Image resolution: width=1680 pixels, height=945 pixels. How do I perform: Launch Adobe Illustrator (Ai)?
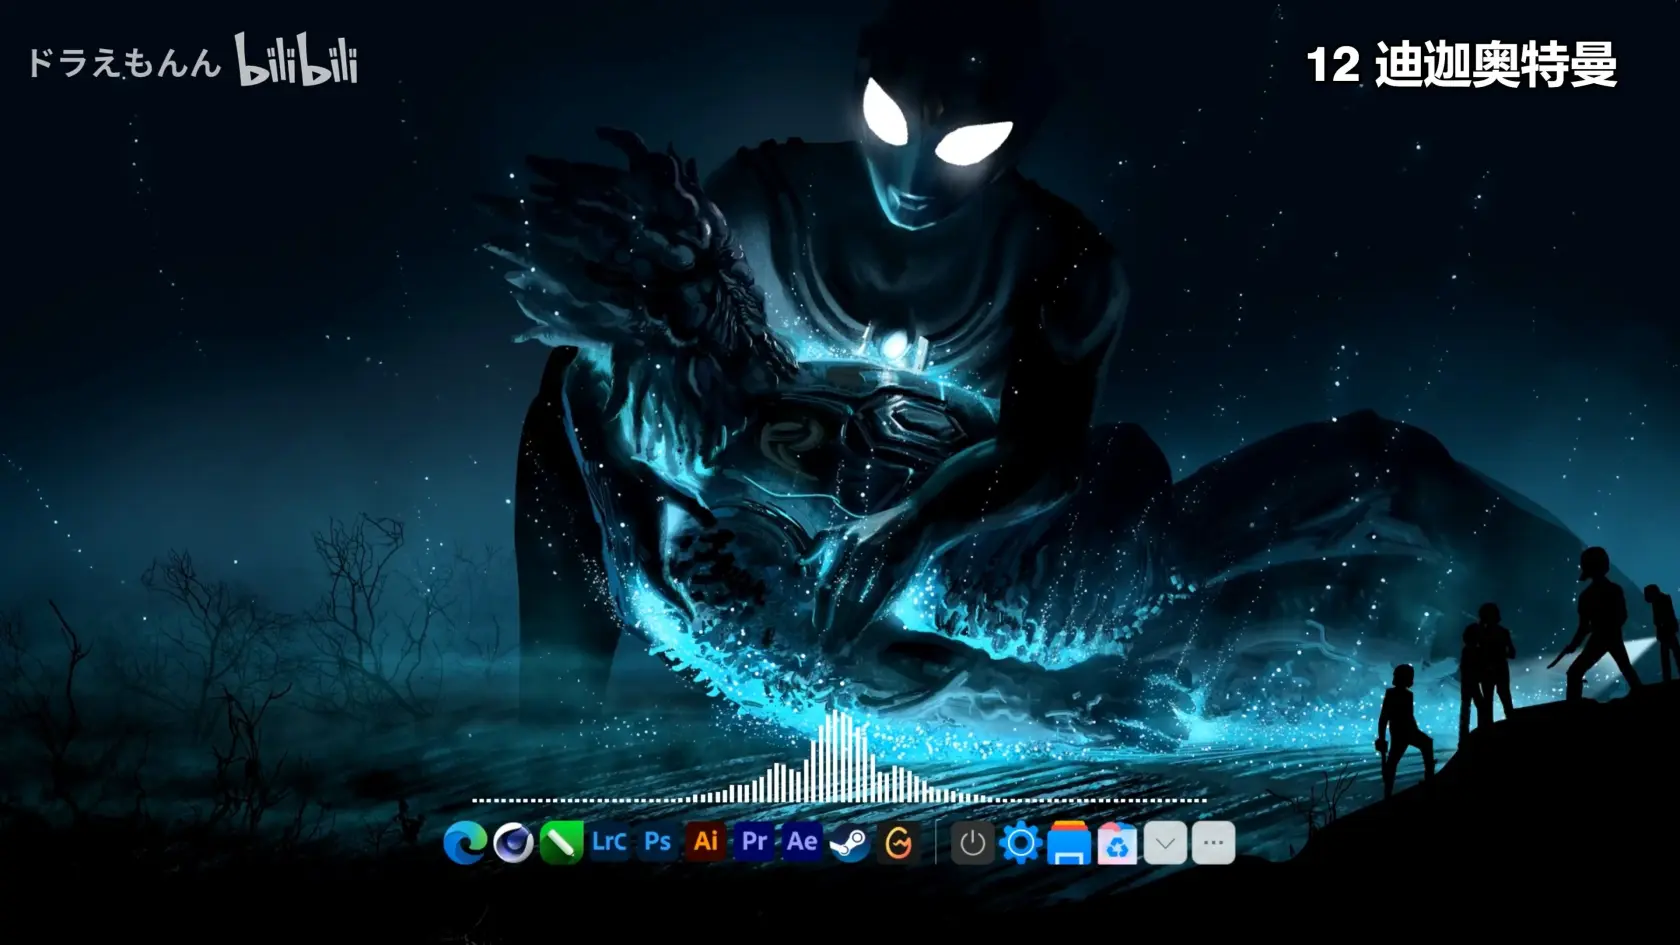coord(705,842)
